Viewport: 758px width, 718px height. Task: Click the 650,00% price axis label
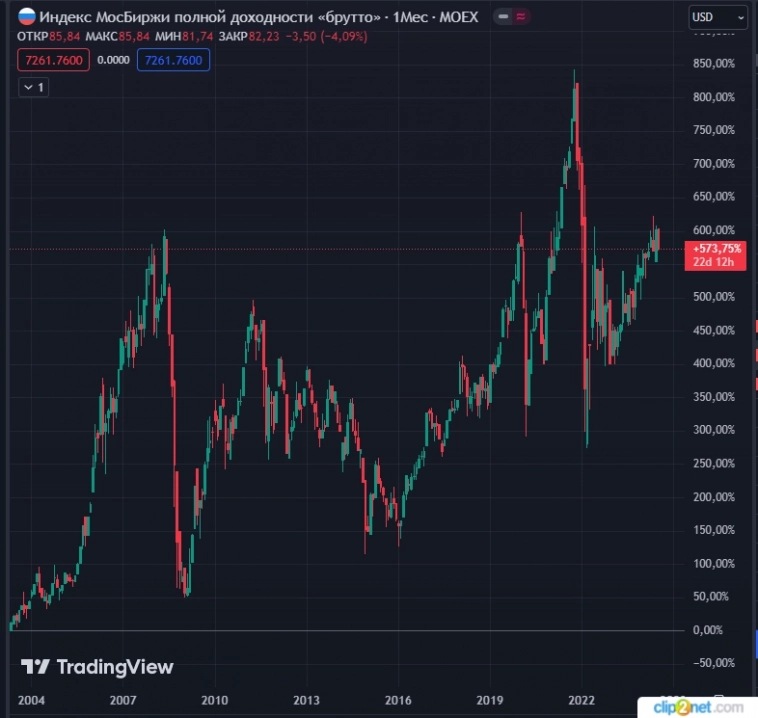click(714, 196)
